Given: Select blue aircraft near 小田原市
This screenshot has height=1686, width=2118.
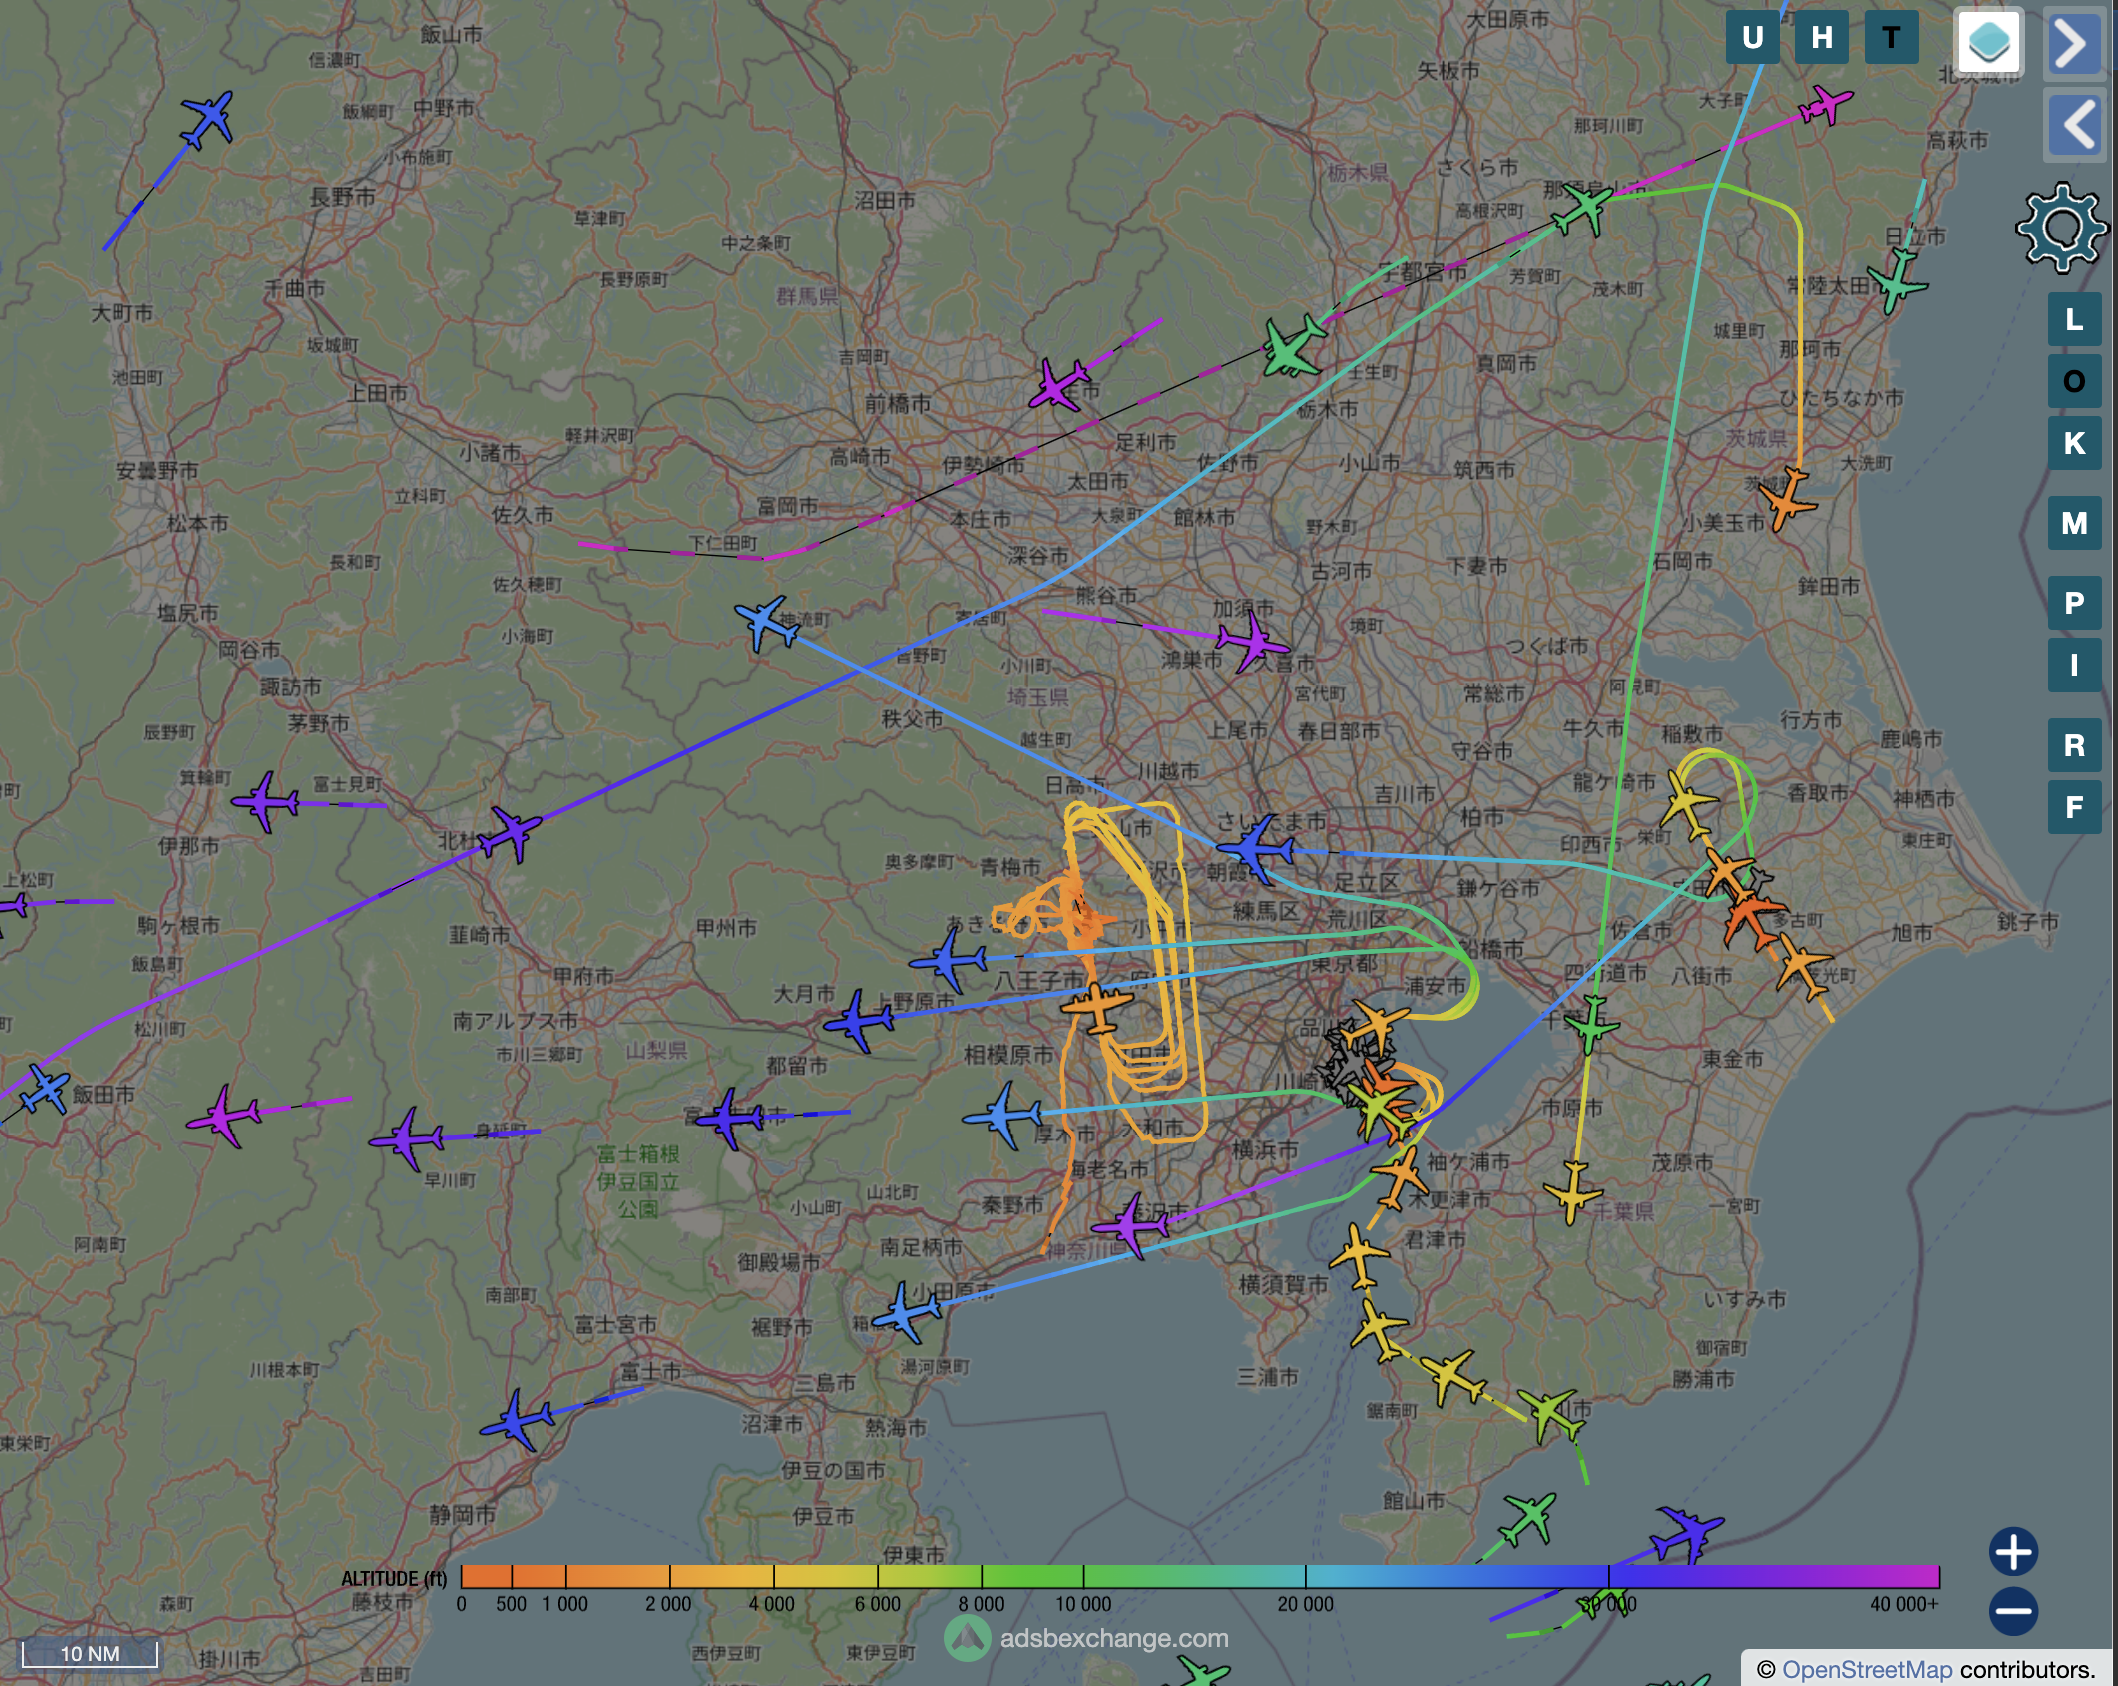Looking at the screenshot, I should [908, 1312].
